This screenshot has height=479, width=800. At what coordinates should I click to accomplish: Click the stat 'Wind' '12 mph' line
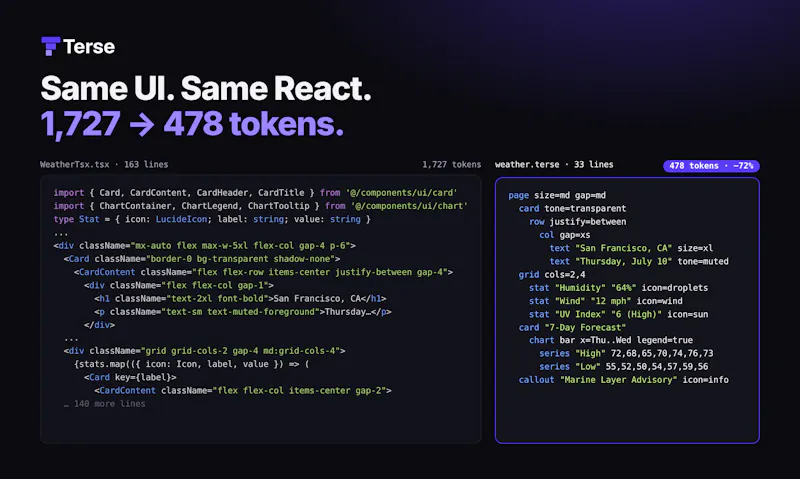[606, 301]
